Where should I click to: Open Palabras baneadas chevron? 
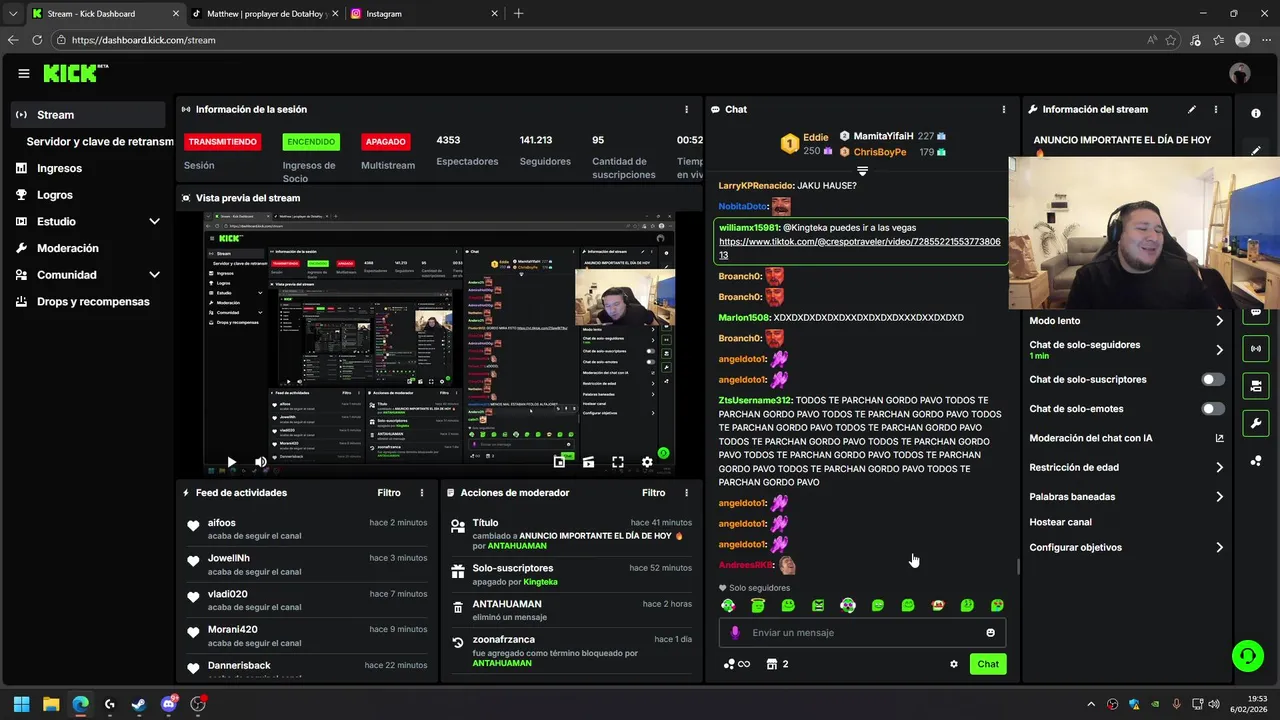(x=1219, y=497)
